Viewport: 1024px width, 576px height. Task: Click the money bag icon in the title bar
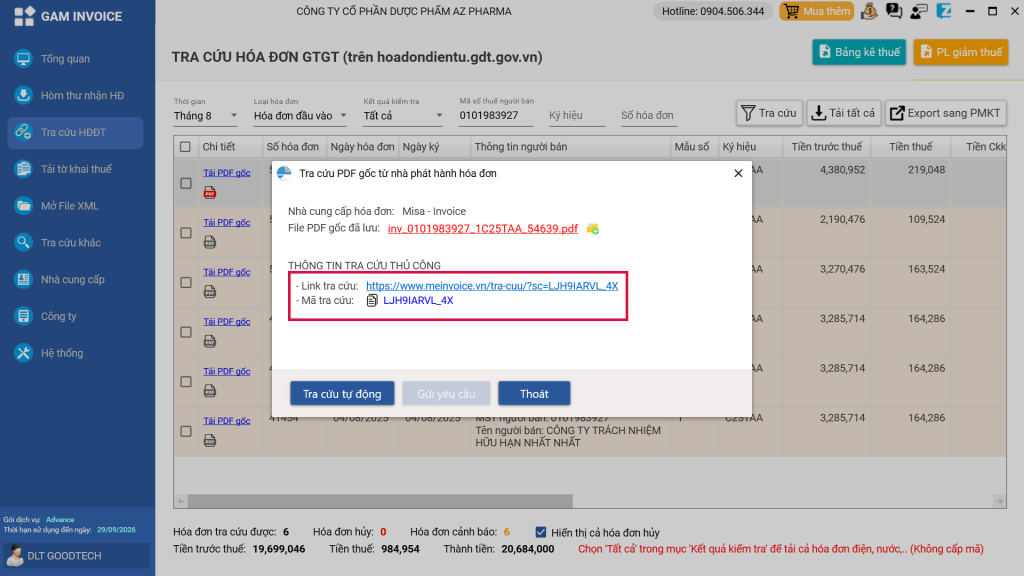coord(870,12)
